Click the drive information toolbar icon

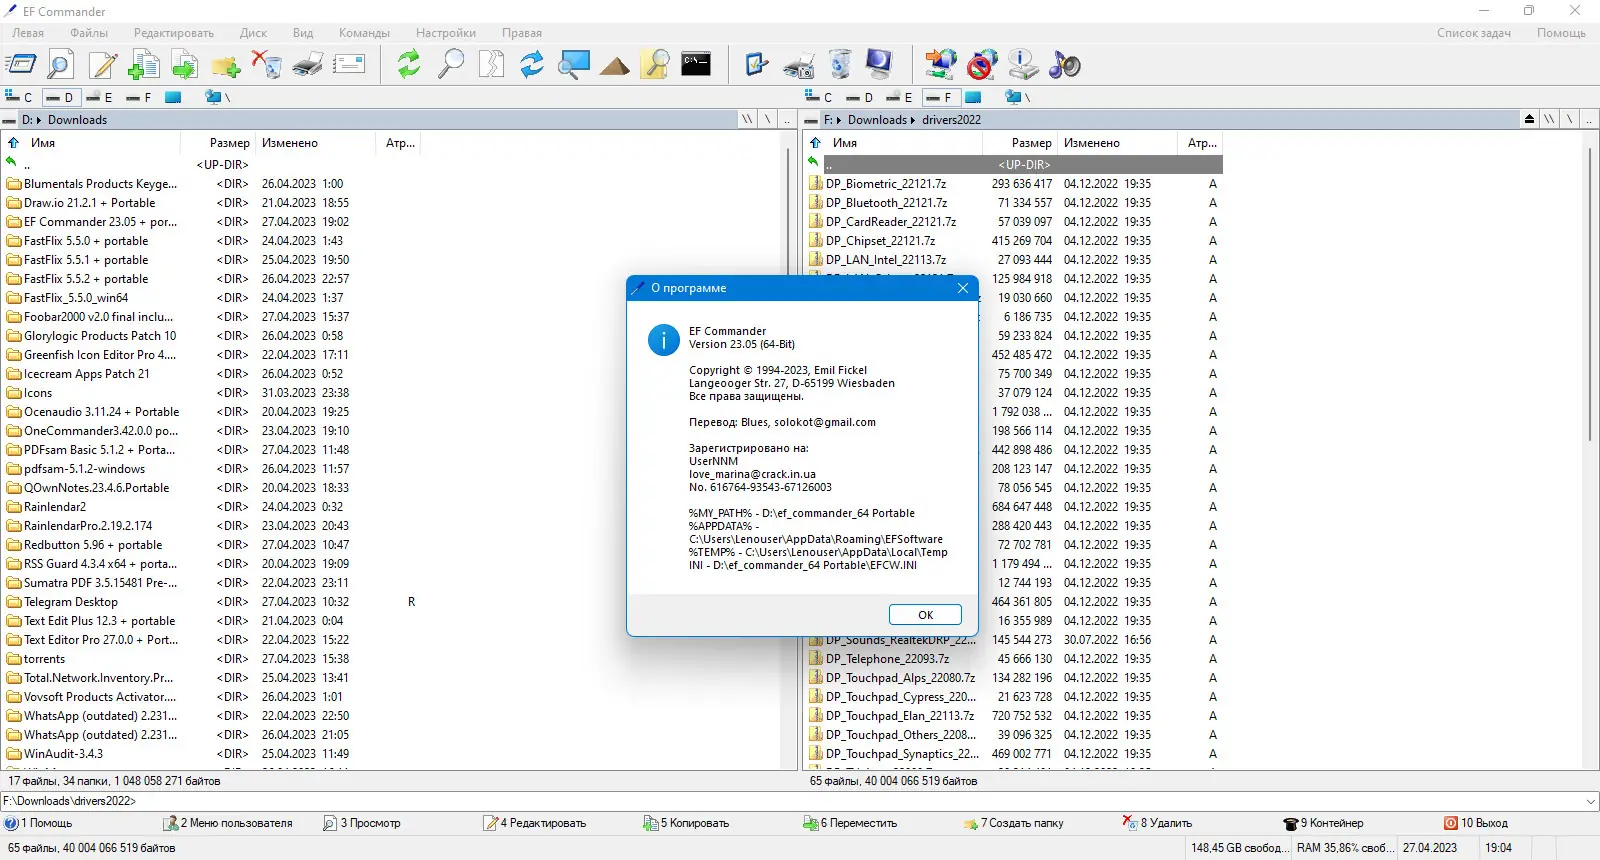point(1023,65)
